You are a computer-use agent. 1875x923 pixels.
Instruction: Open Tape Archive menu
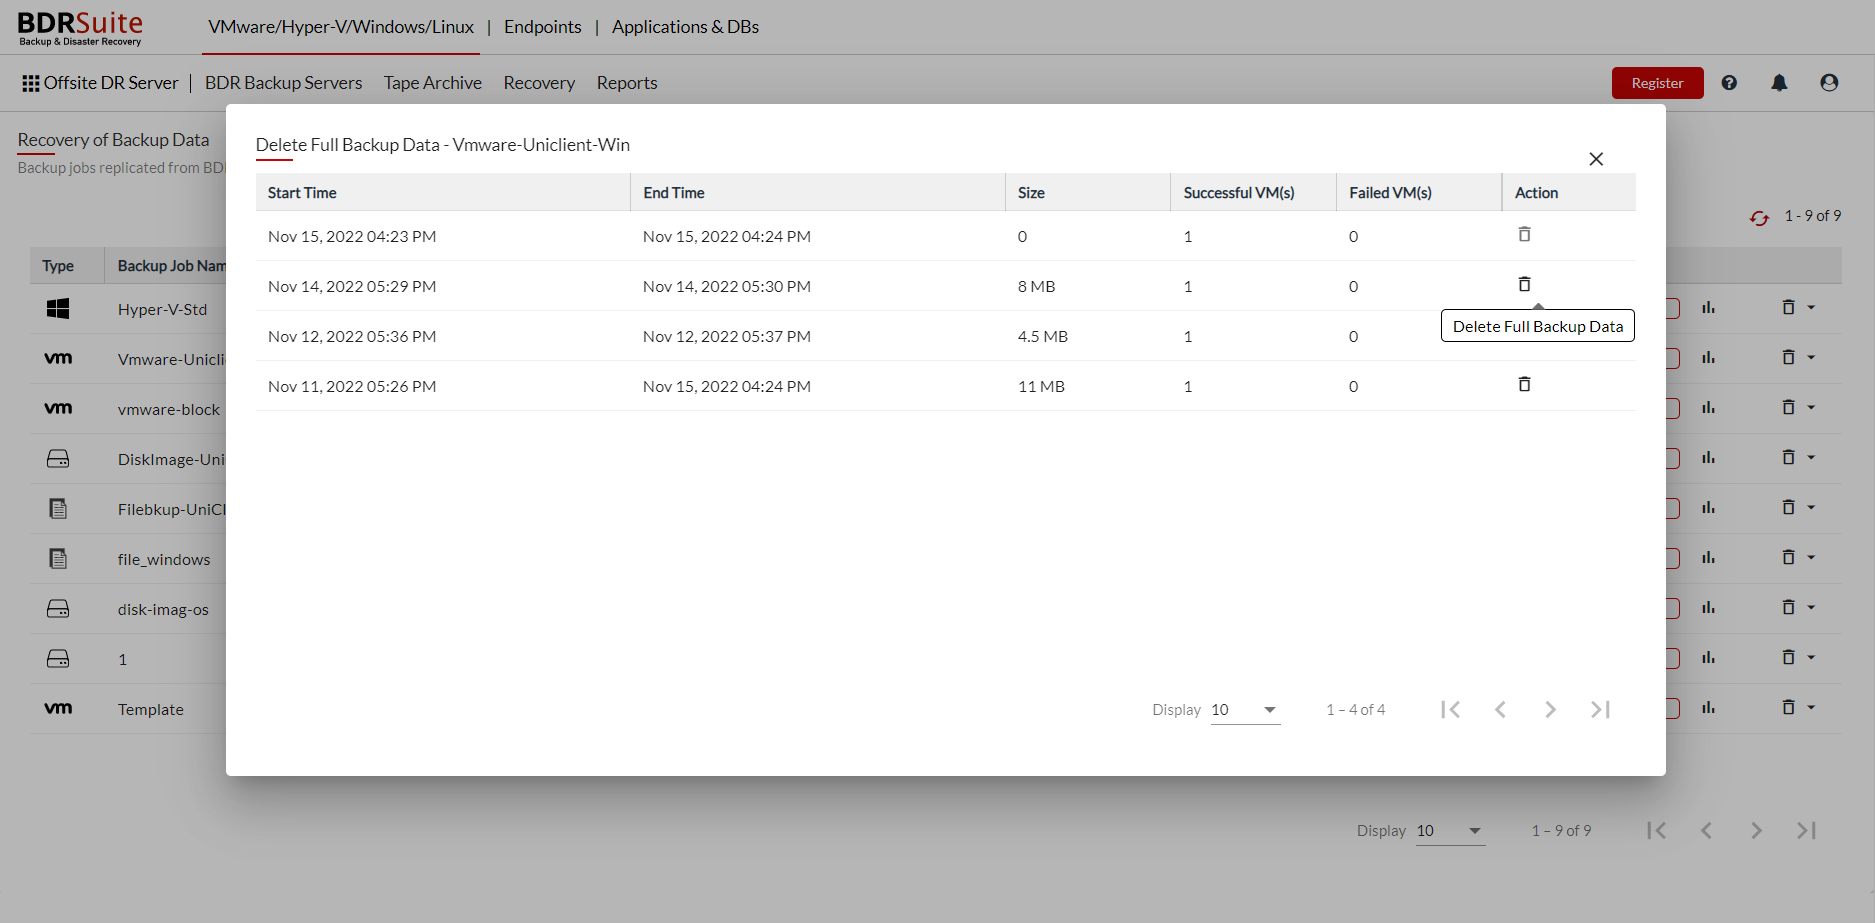point(432,83)
